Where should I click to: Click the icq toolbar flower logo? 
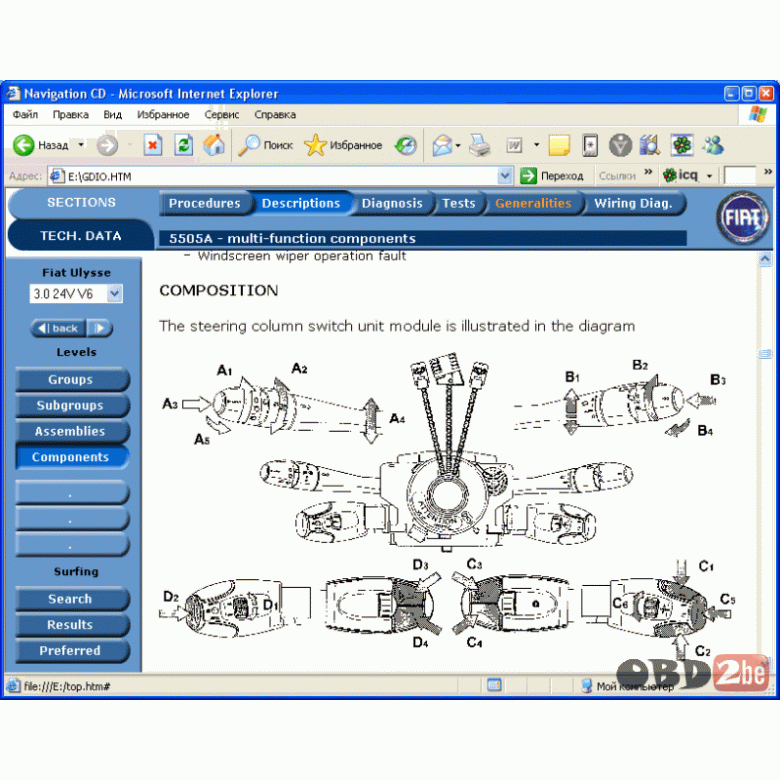pyautogui.click(x=670, y=175)
